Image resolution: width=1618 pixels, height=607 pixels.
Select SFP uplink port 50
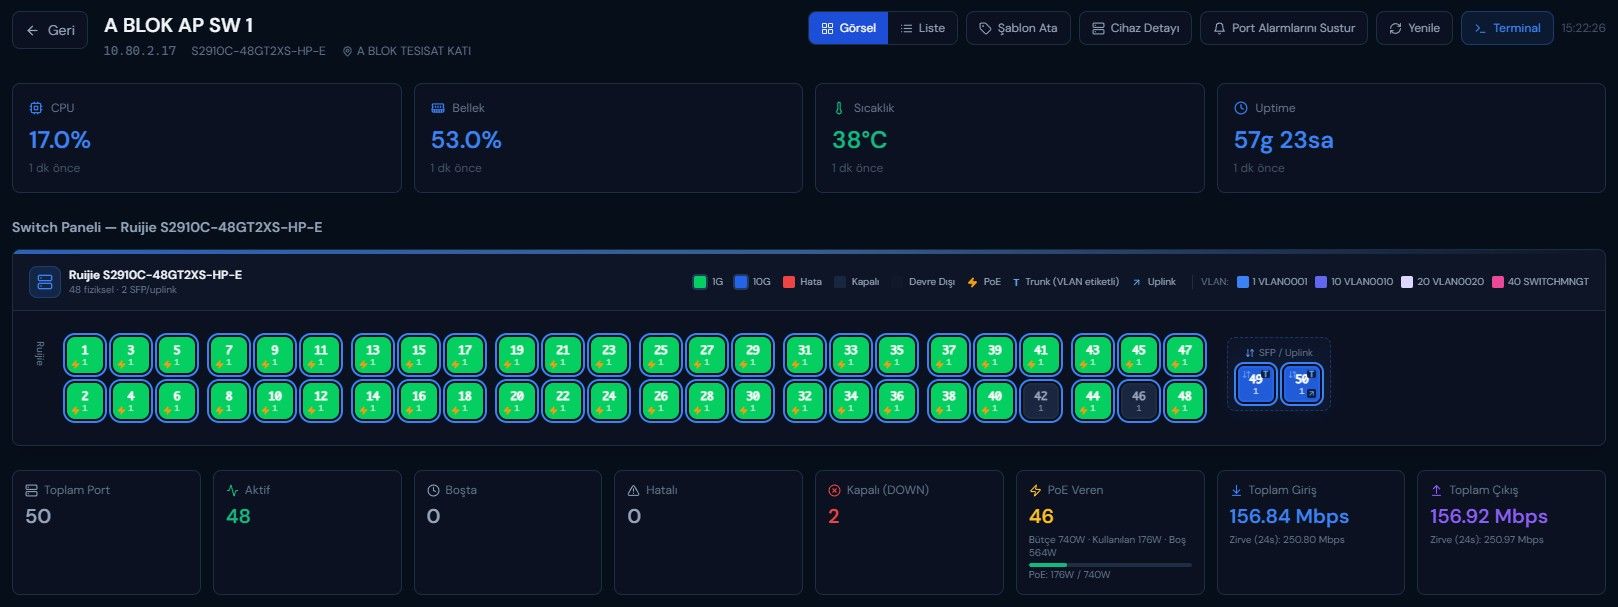pyautogui.click(x=1302, y=384)
